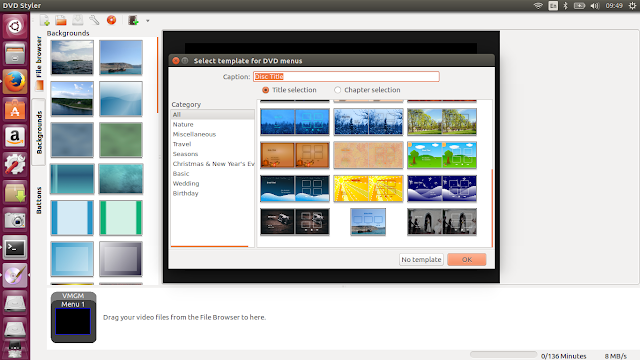Image resolution: width=640 pixels, height=360 pixels.
Task: Choose the cartoon green tree template
Action: (x=442, y=155)
